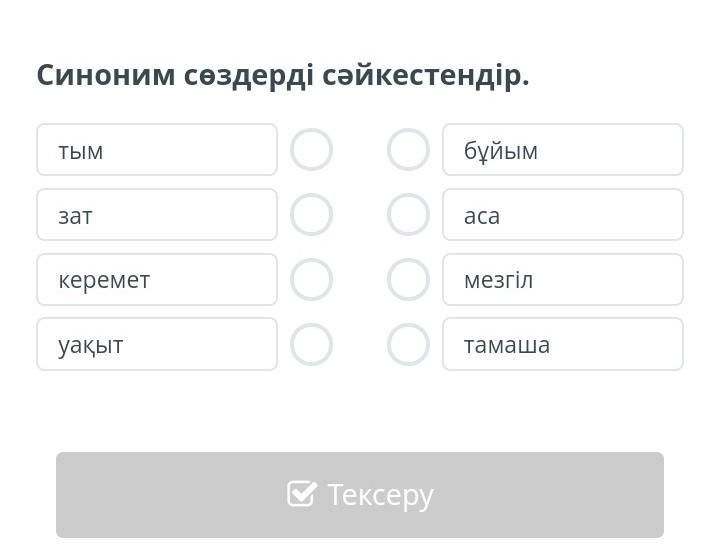Click the 'Синоним сөздерді сәйкестендір' heading

point(283,75)
